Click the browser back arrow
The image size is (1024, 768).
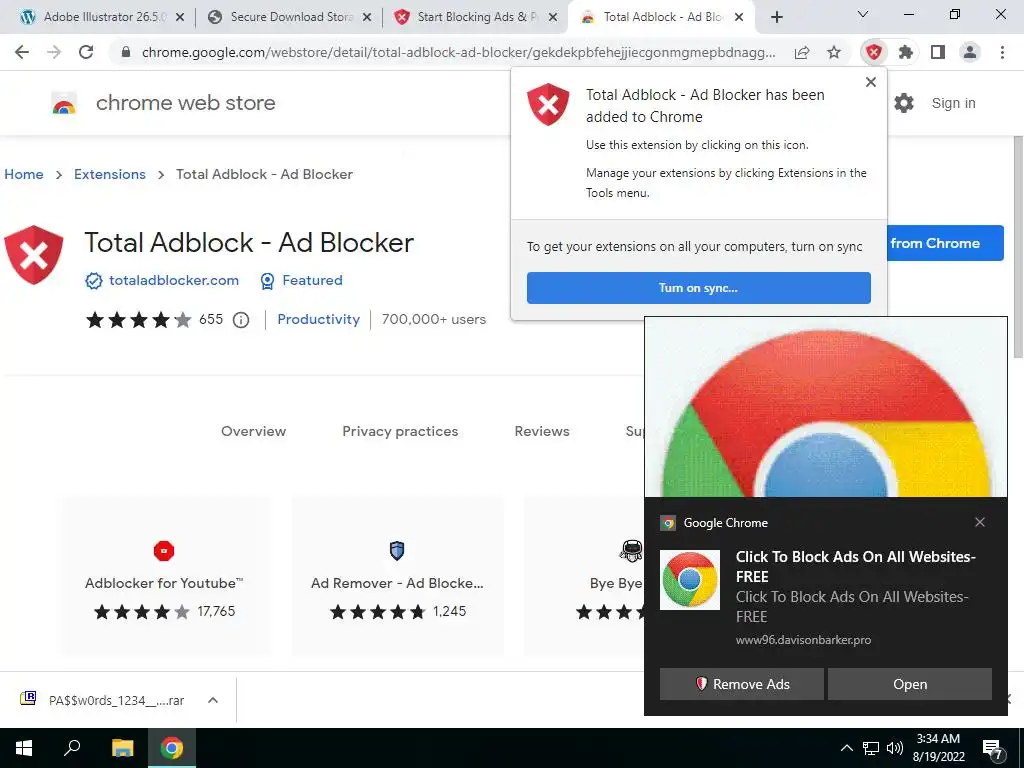tap(22, 52)
